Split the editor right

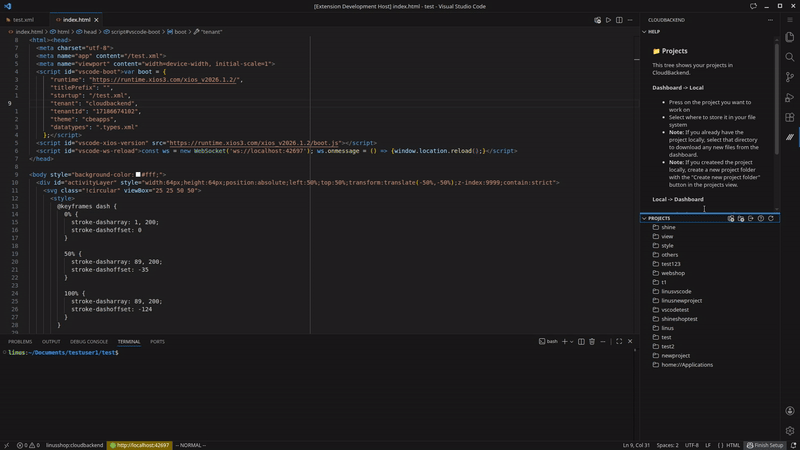click(619, 20)
